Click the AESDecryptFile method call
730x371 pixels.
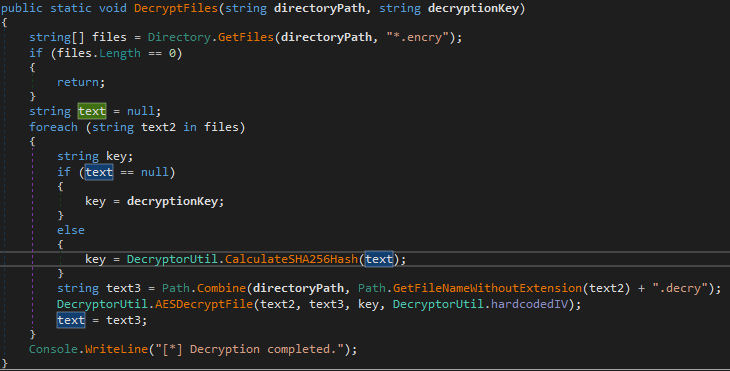tap(204, 304)
